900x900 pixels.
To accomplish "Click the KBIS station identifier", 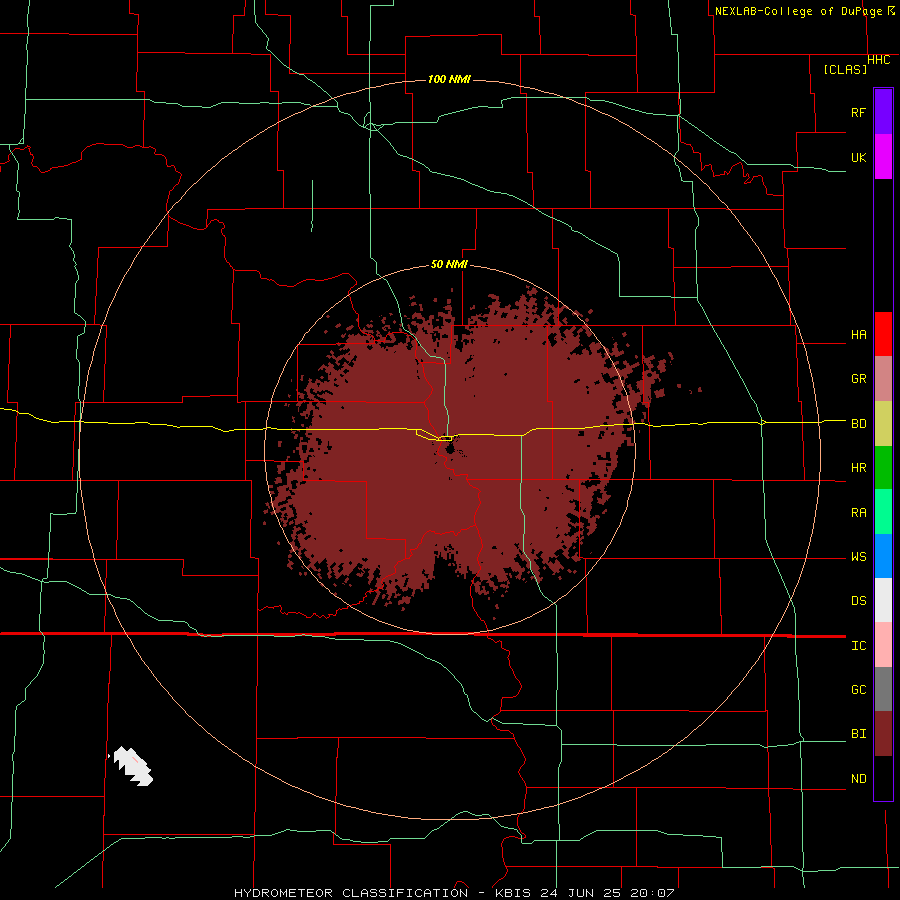I will tap(513, 893).
